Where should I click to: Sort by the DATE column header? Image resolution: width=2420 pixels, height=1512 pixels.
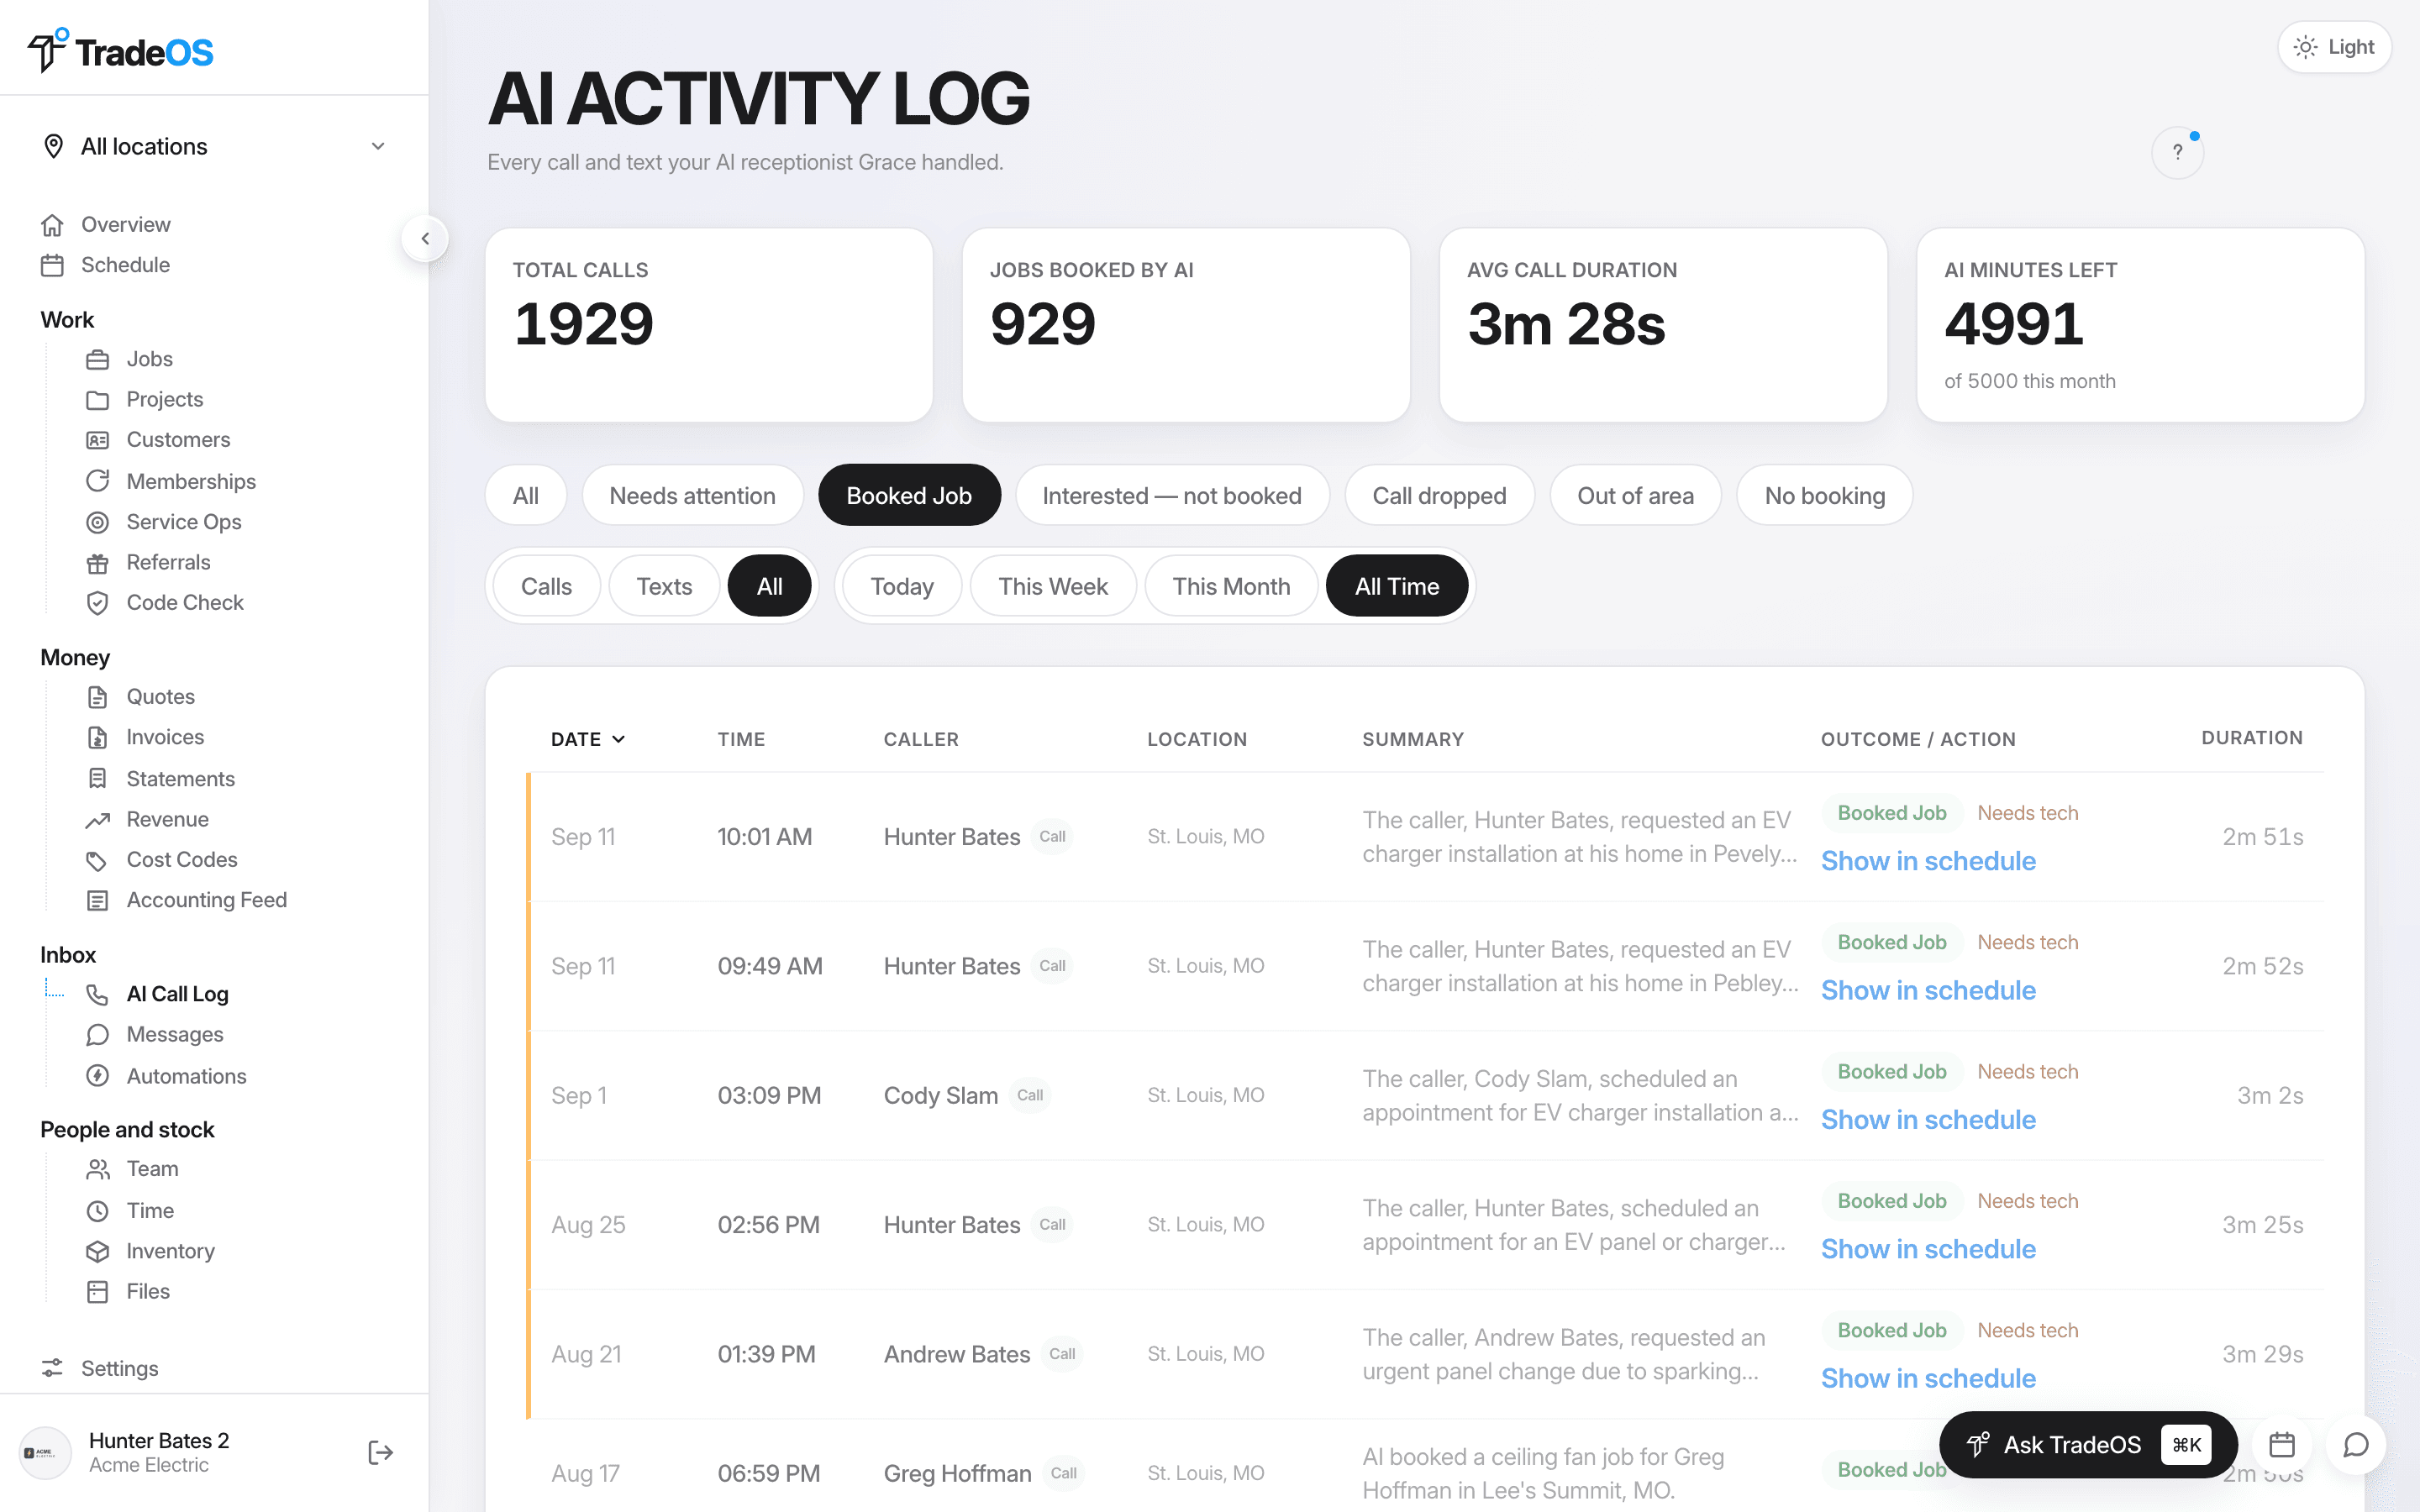(588, 739)
